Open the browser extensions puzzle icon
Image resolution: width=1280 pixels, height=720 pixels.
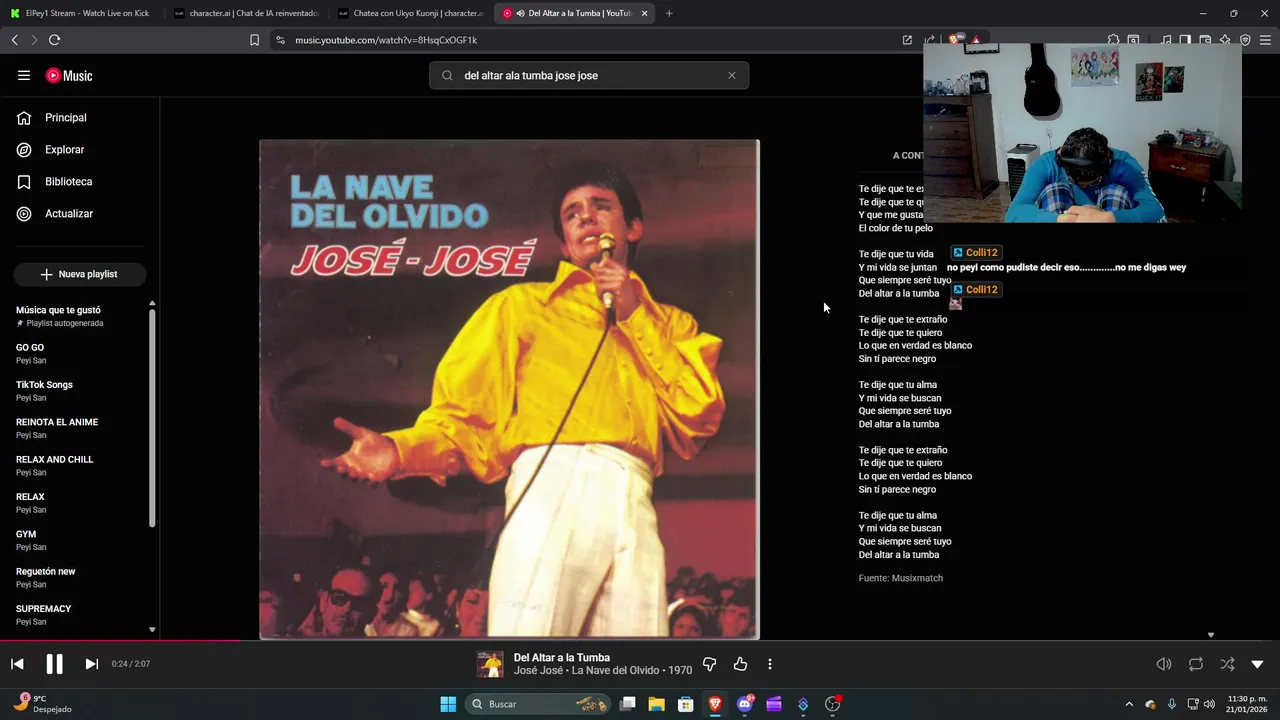coord(1113,40)
